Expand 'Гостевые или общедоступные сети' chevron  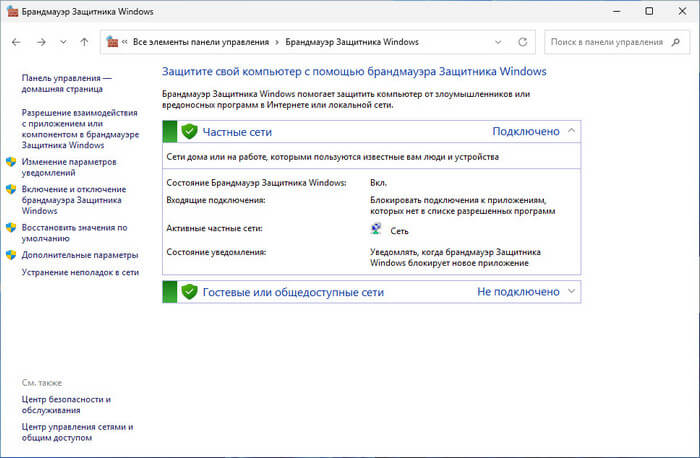point(571,291)
